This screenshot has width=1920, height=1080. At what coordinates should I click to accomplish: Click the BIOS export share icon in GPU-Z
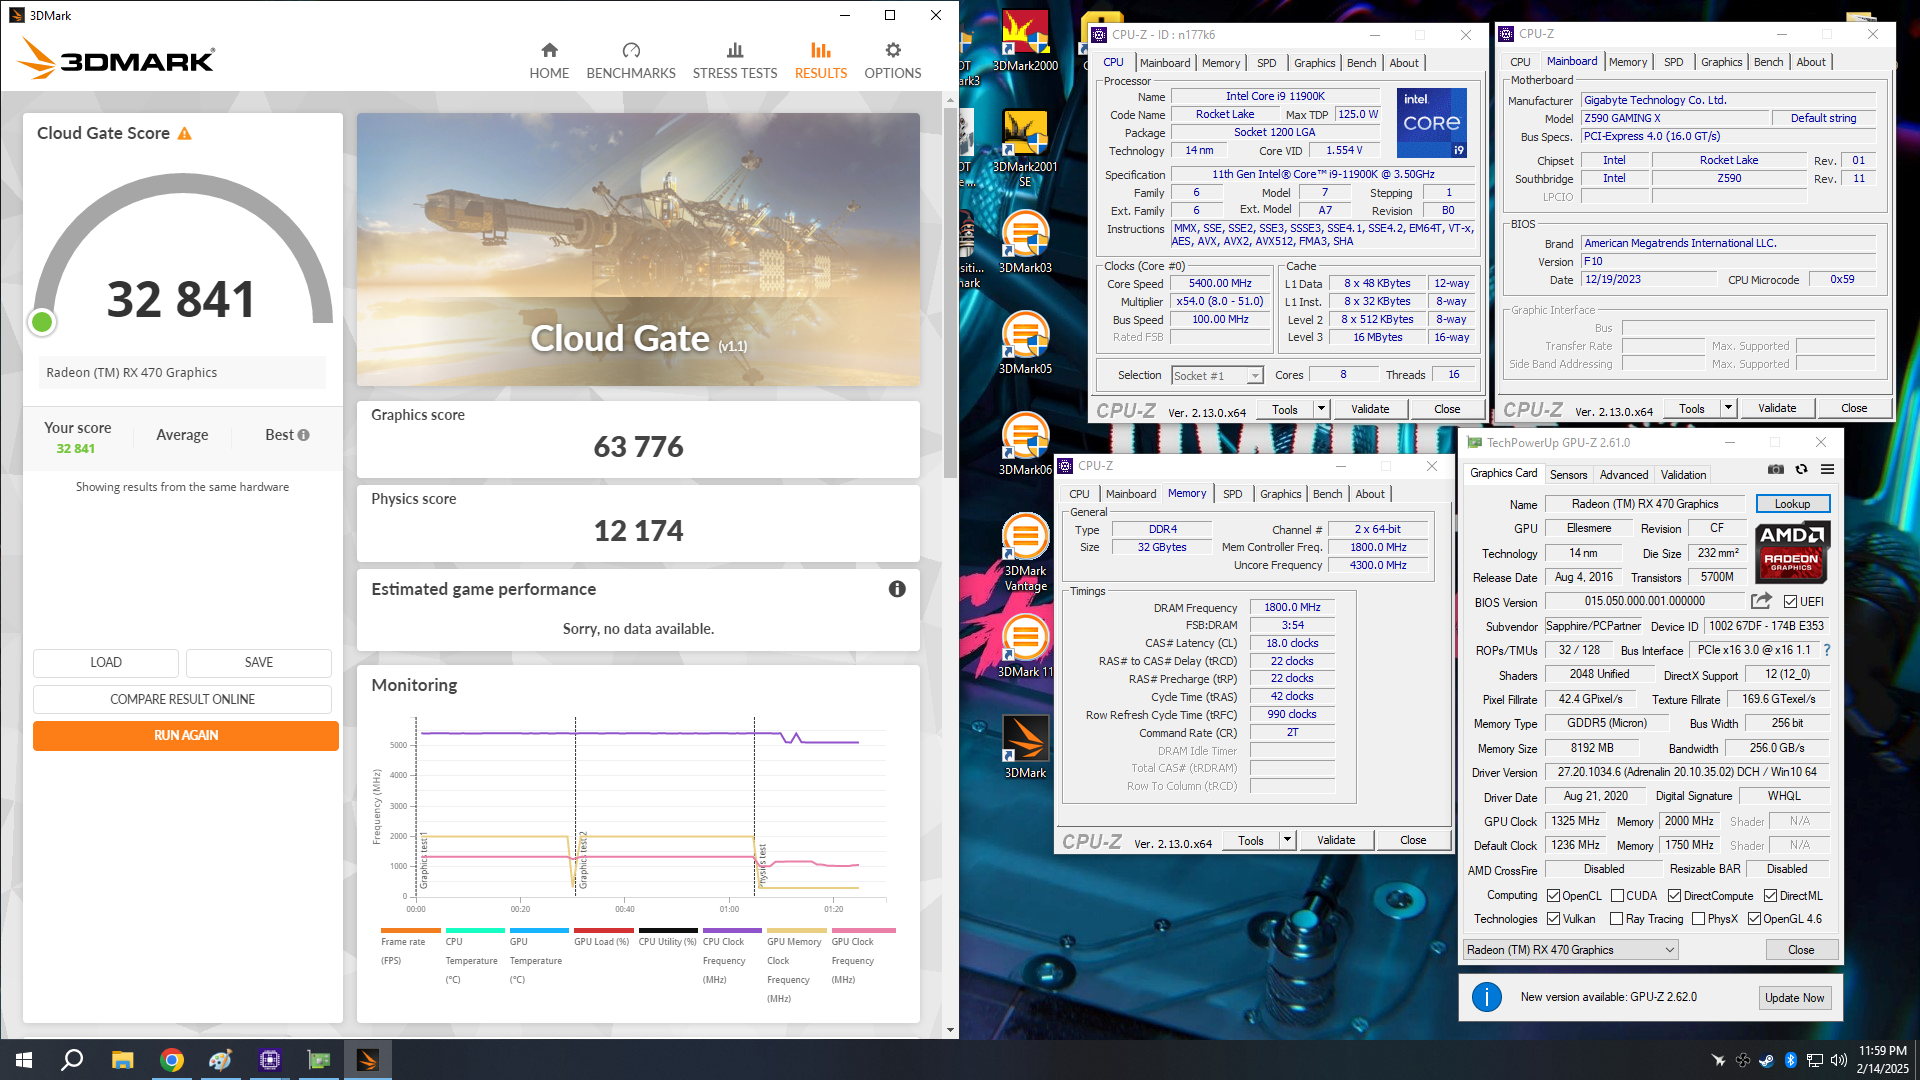pyautogui.click(x=1761, y=601)
